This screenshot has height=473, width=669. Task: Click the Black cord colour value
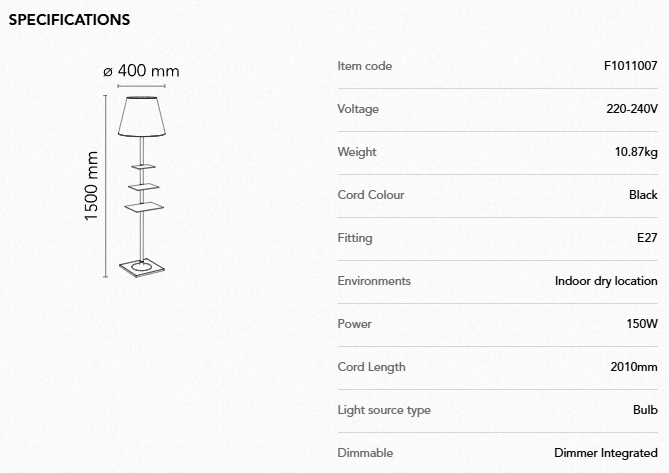click(x=643, y=195)
